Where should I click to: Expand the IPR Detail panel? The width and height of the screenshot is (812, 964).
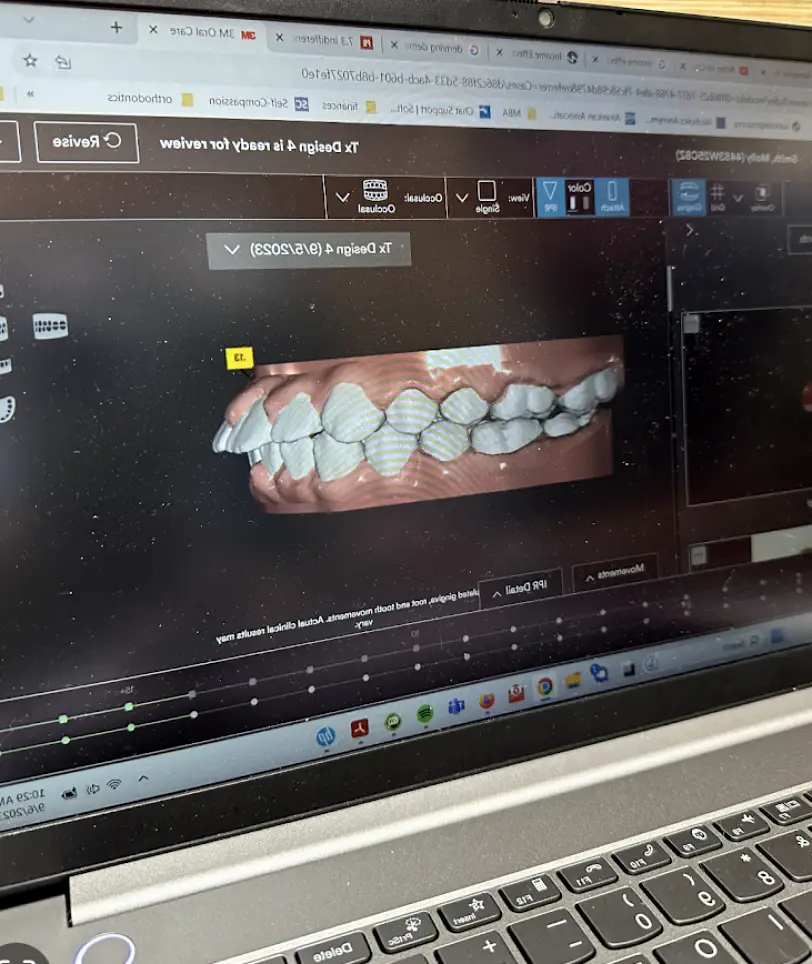pos(520,588)
